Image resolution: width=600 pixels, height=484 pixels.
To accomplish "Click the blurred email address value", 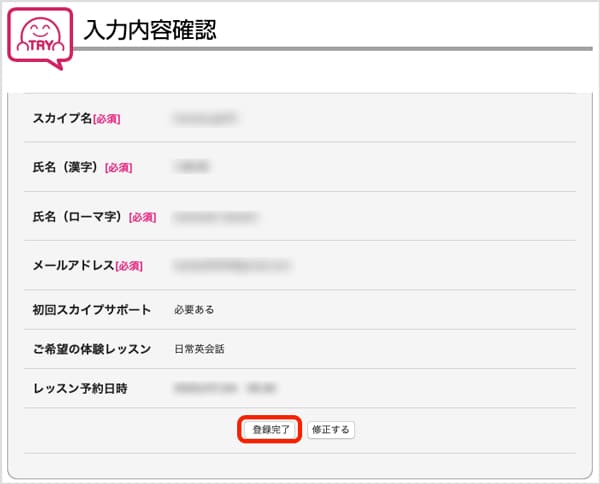I will tap(233, 265).
